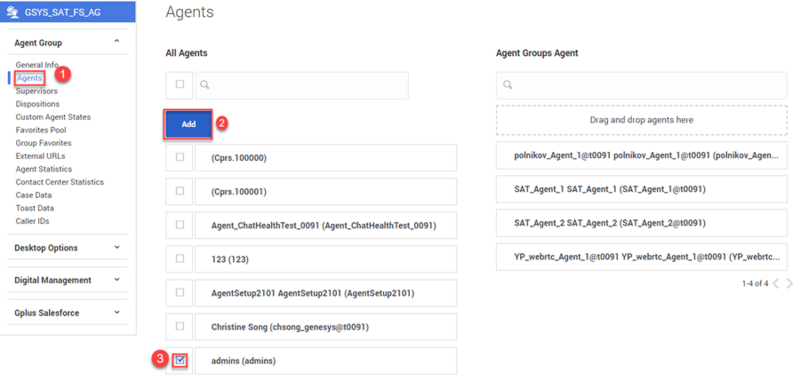The image size is (800, 381).
Task: Collapse the Agent Group section
Action: 117,42
